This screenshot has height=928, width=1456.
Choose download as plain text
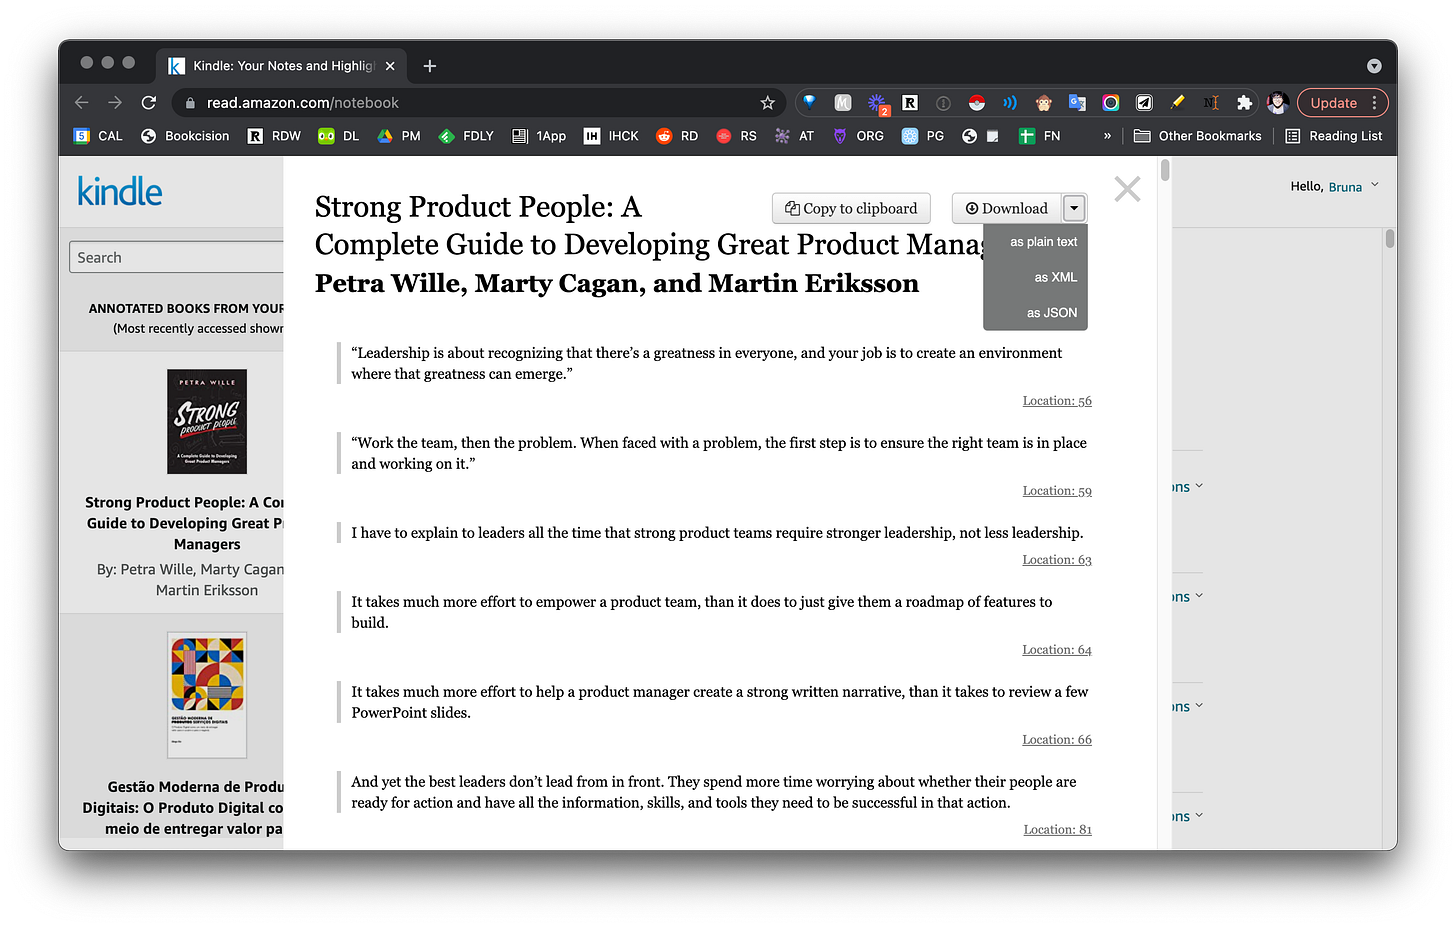(x=1043, y=242)
